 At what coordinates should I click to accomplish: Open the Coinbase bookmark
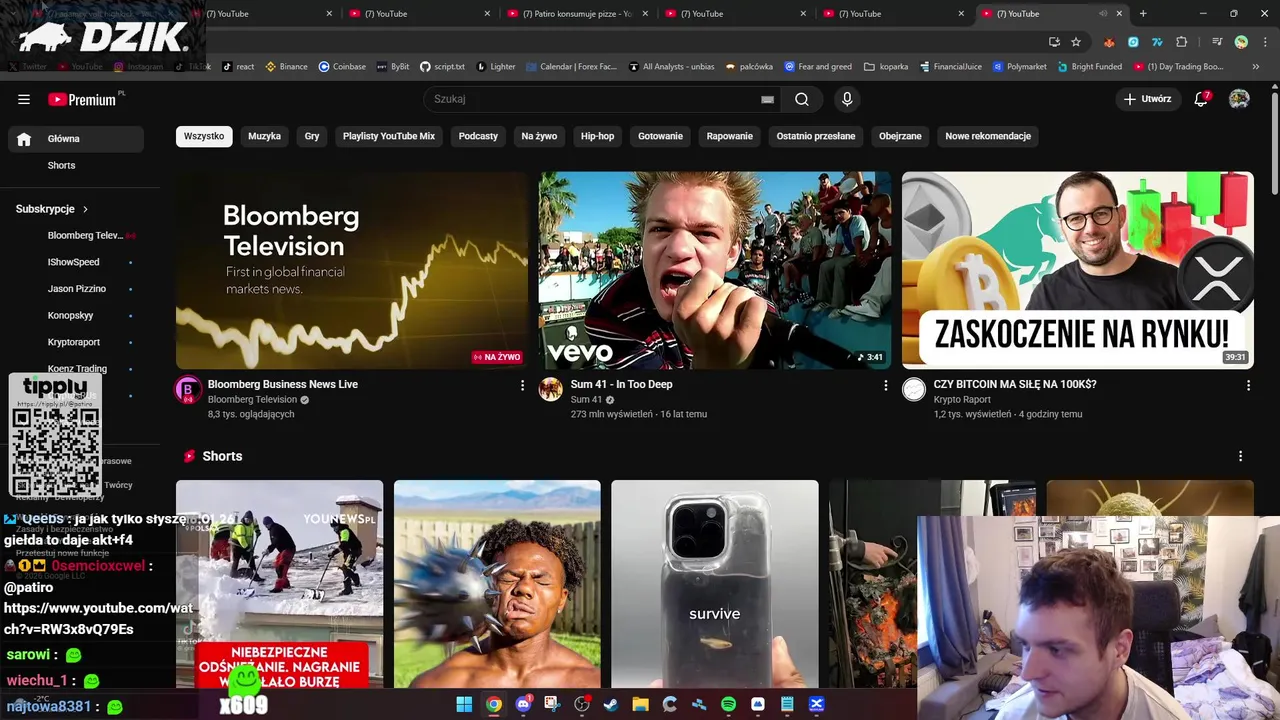point(342,67)
